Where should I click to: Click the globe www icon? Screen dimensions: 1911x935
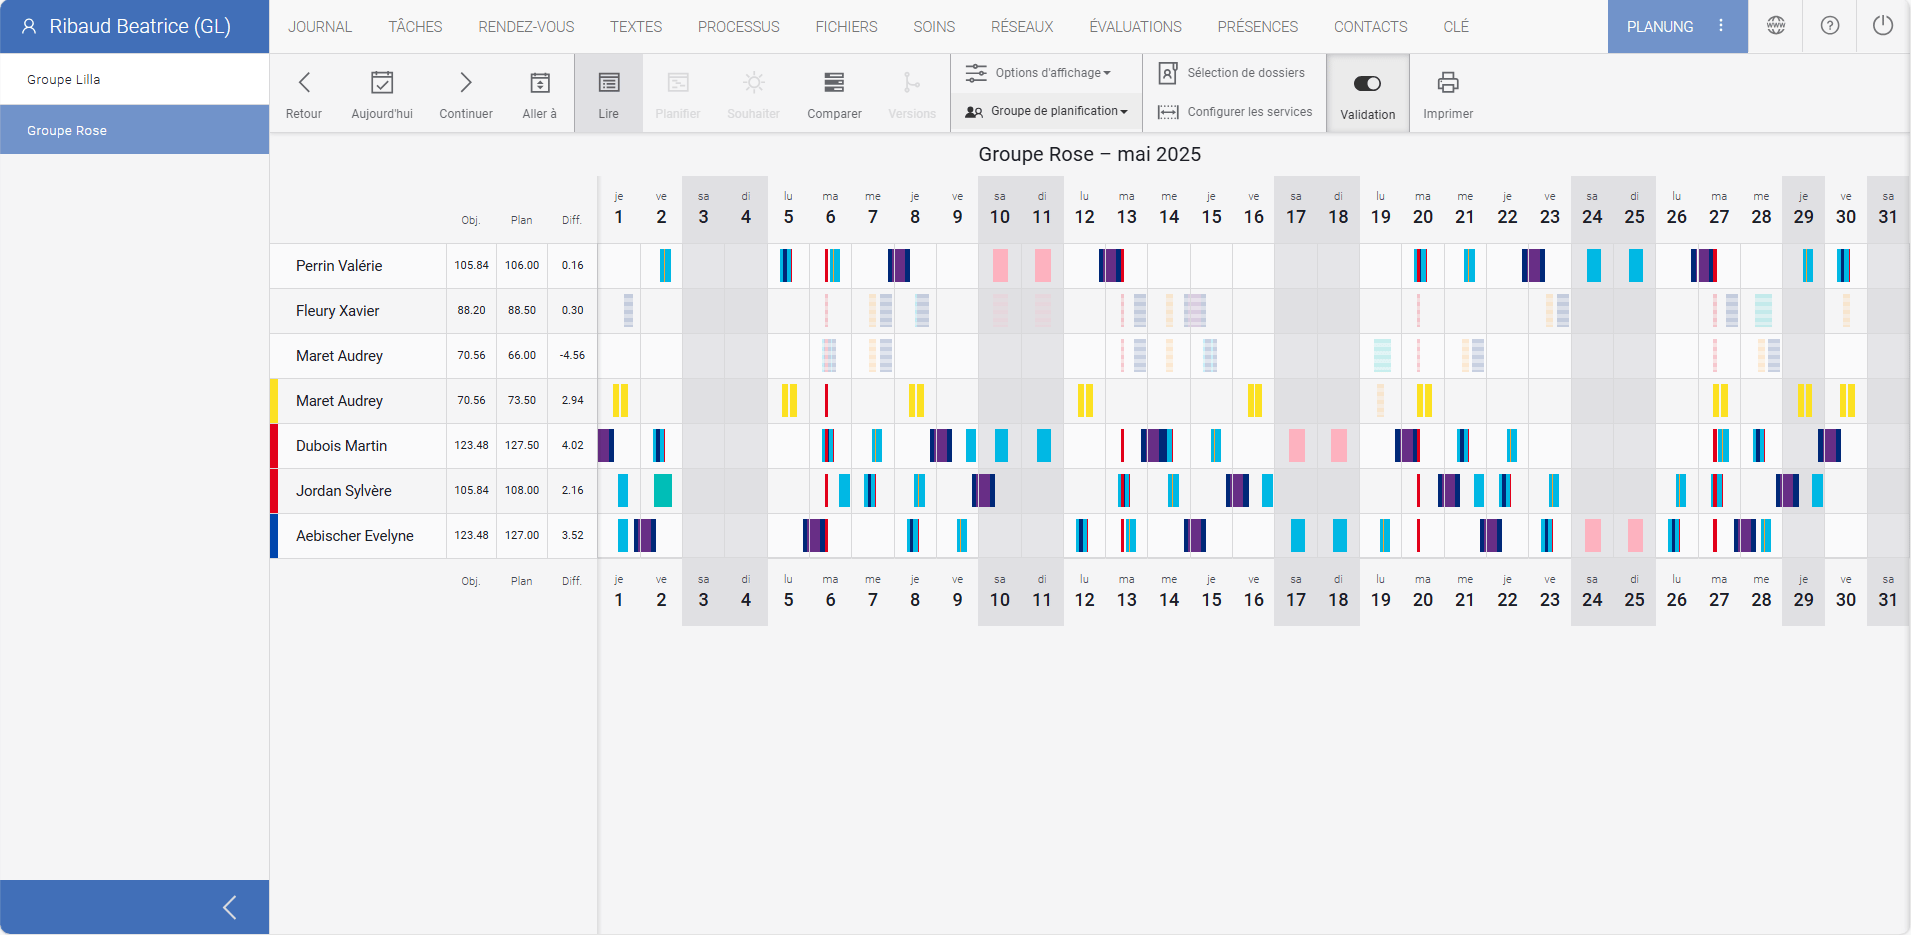point(1776,26)
